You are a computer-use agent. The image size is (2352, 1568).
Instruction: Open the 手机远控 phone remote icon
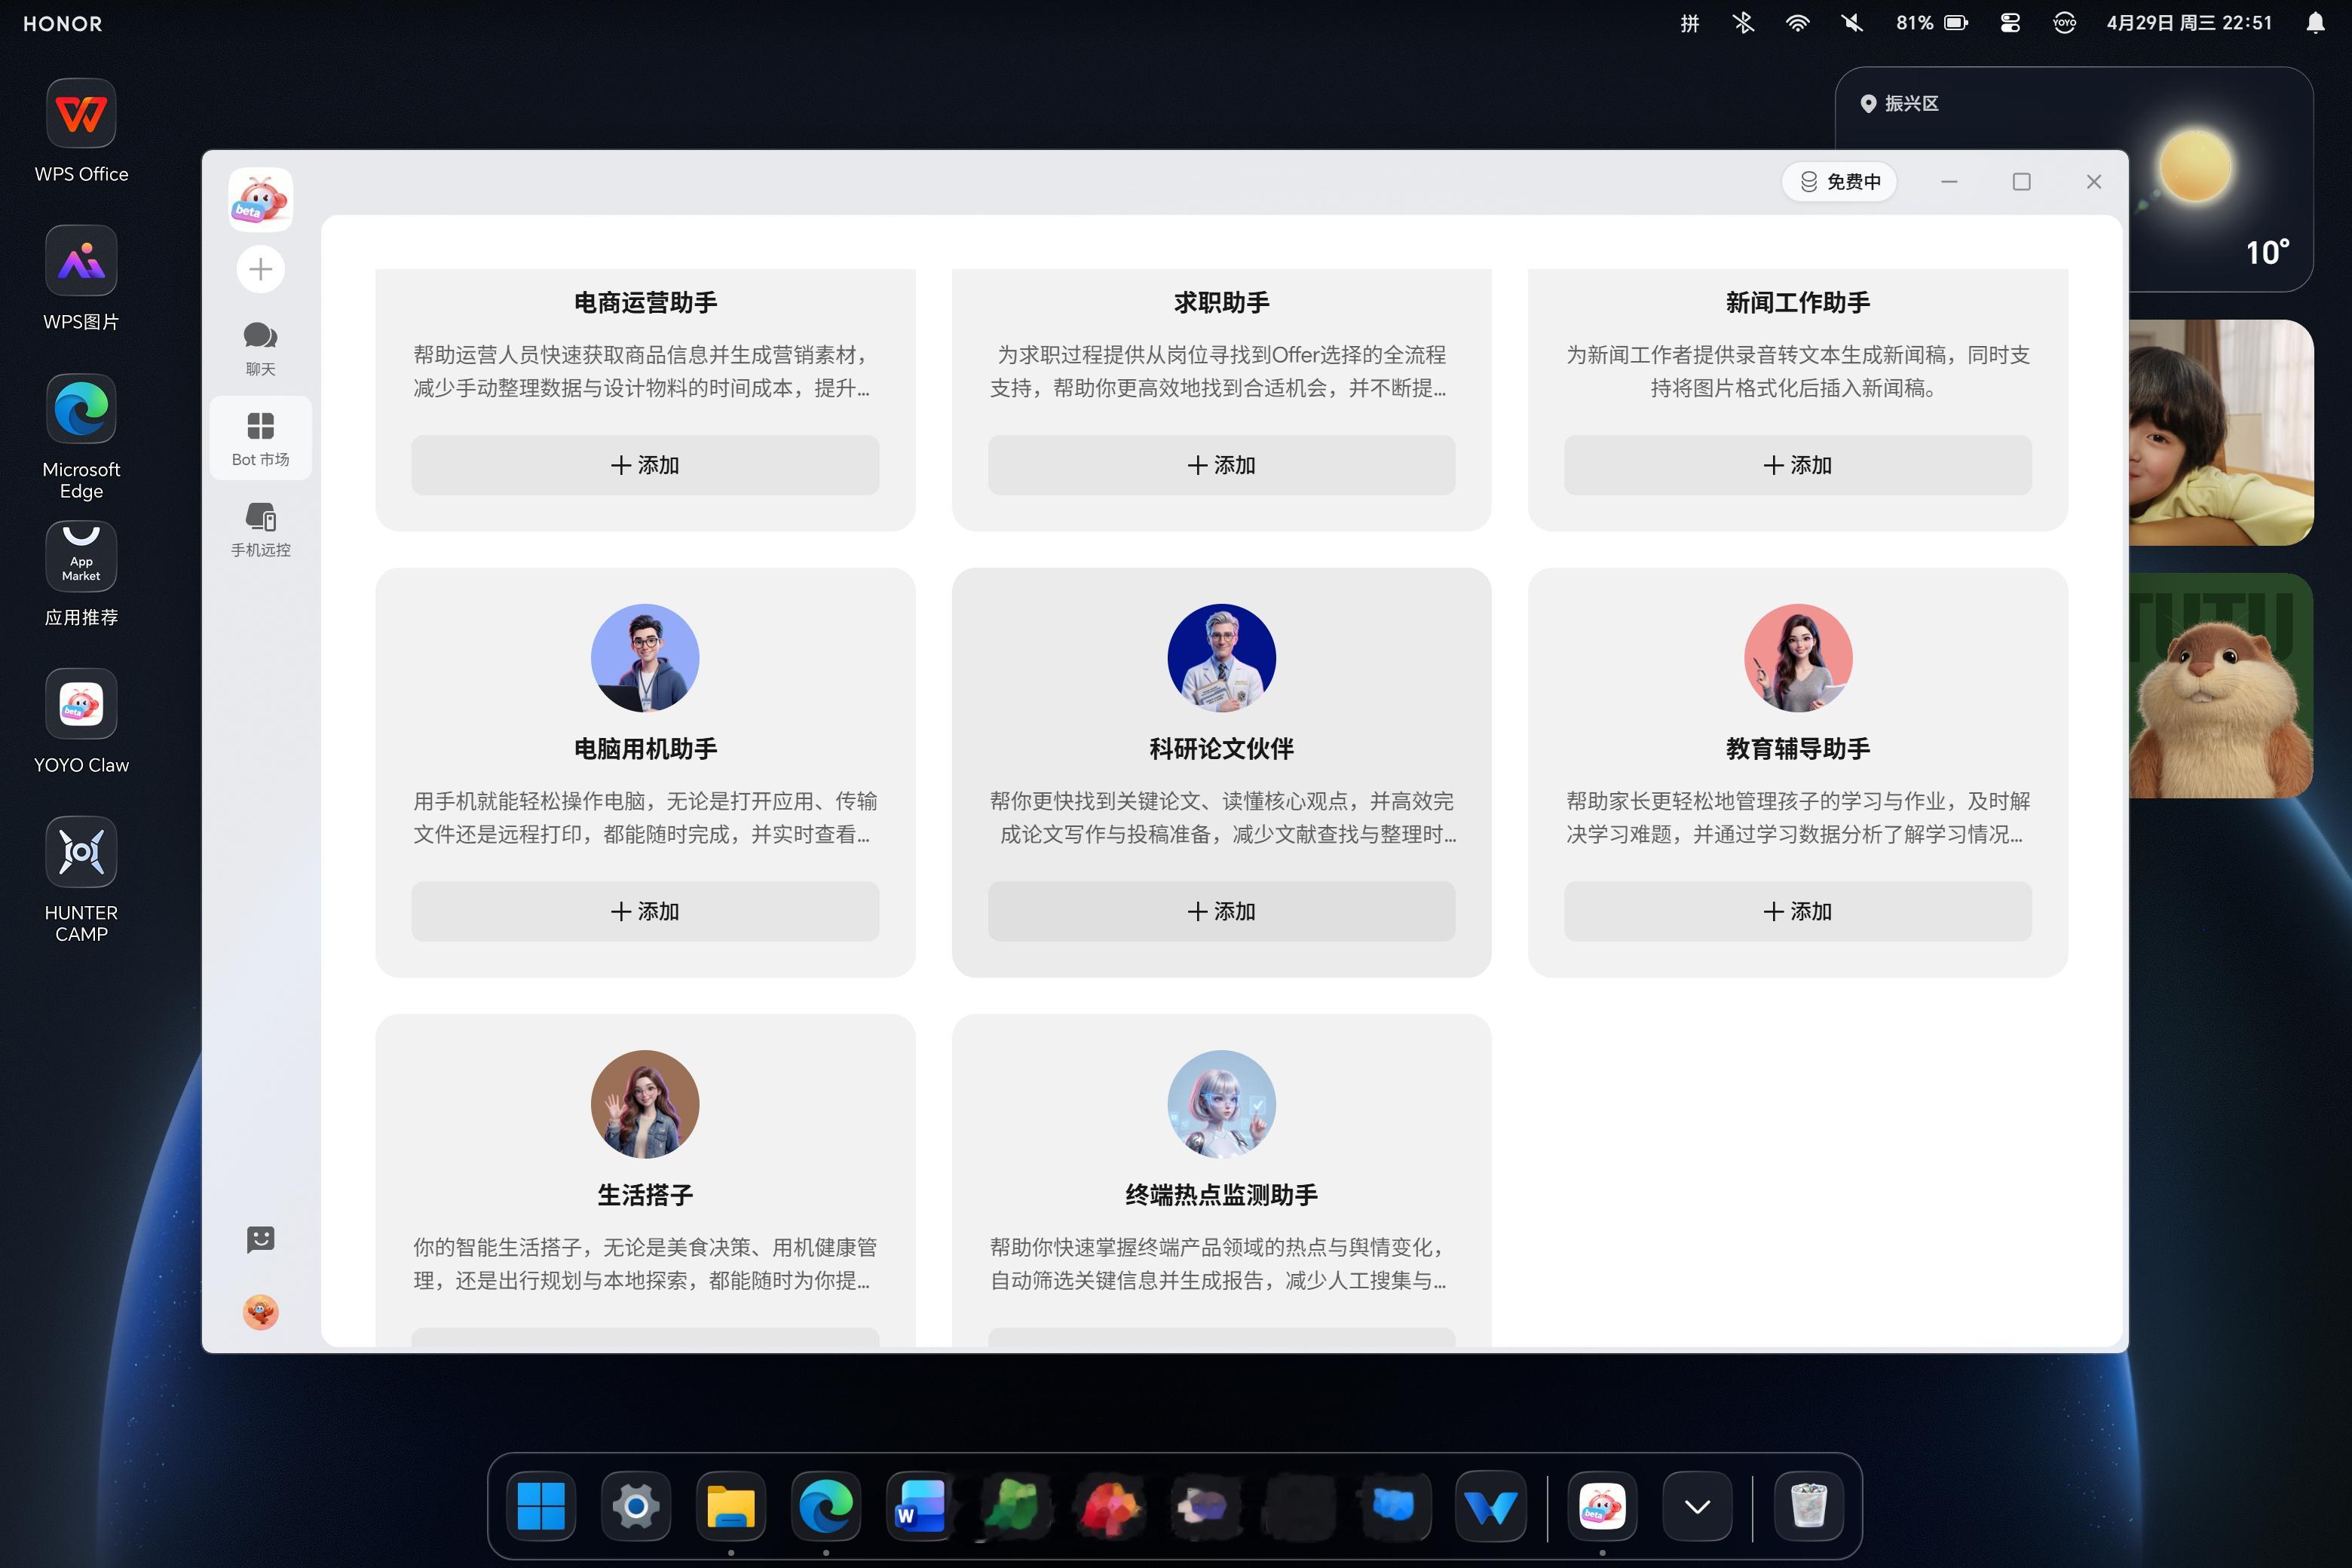point(260,529)
